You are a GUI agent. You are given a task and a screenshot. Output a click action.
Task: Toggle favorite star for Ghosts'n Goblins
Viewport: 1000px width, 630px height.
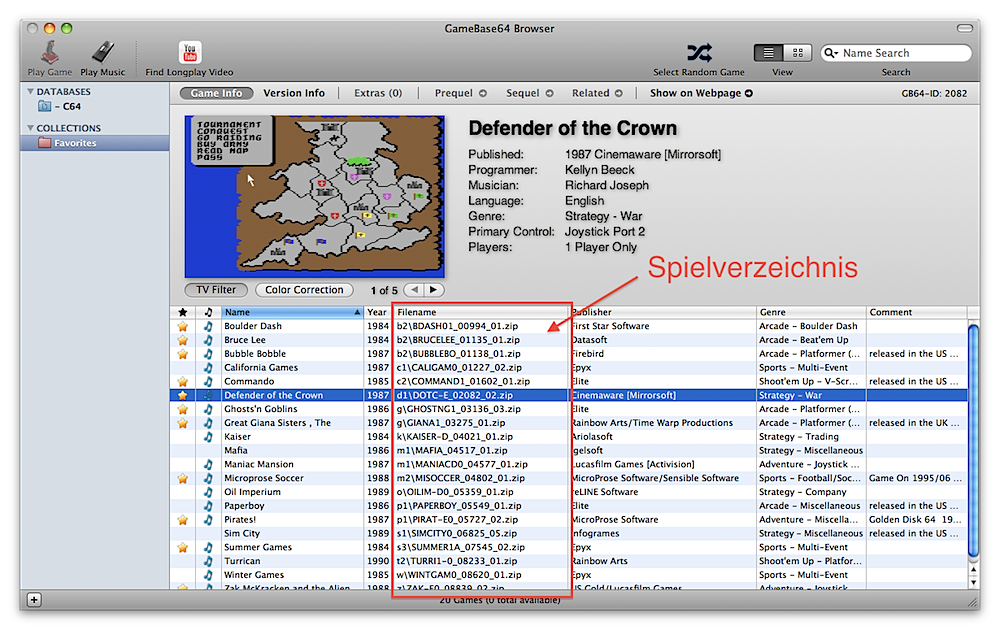(x=183, y=409)
